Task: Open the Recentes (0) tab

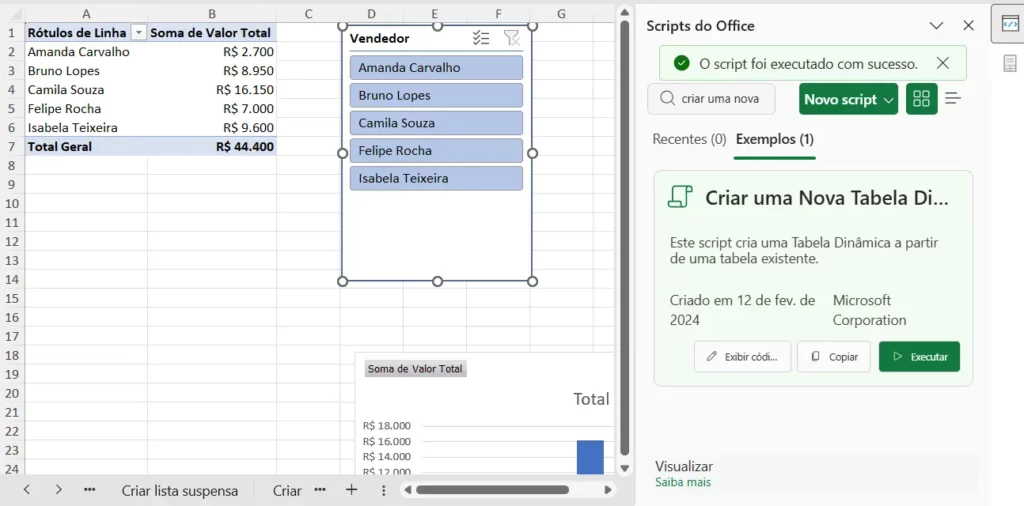Action: (689, 139)
